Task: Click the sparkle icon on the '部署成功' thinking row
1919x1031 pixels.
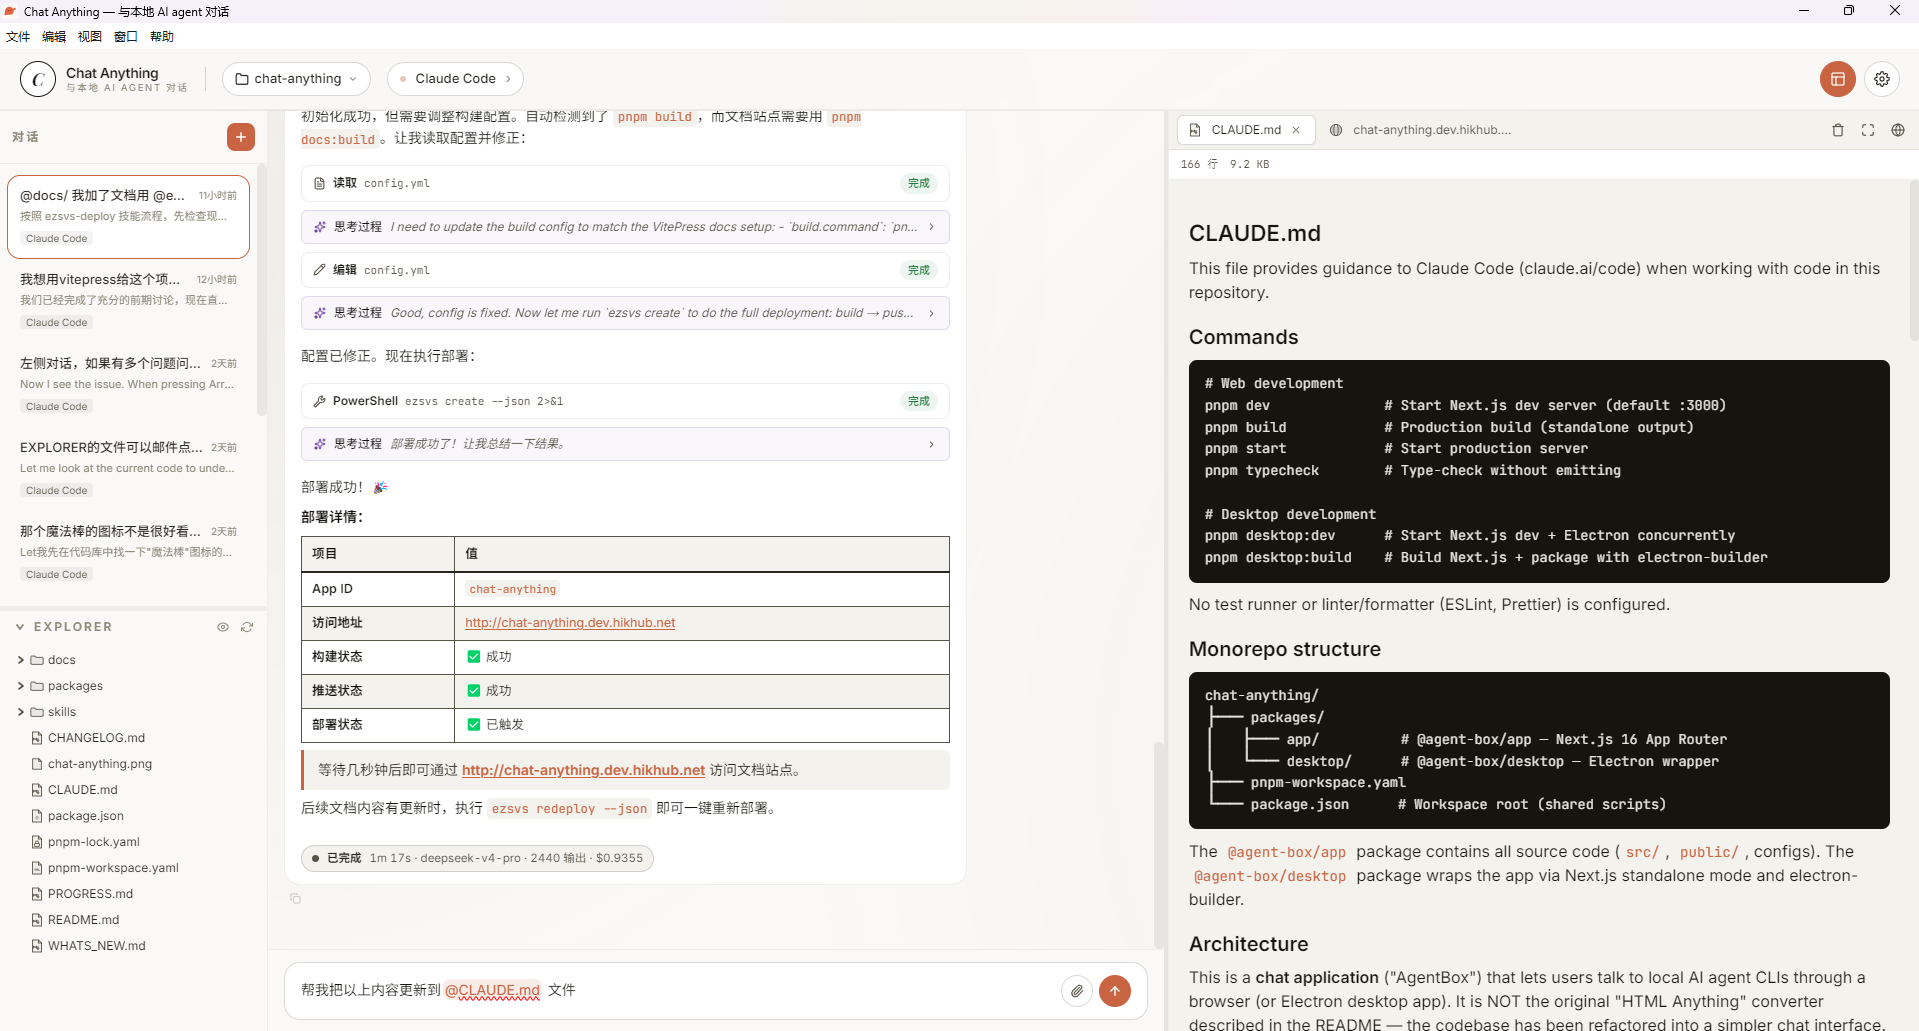Action: coord(320,444)
